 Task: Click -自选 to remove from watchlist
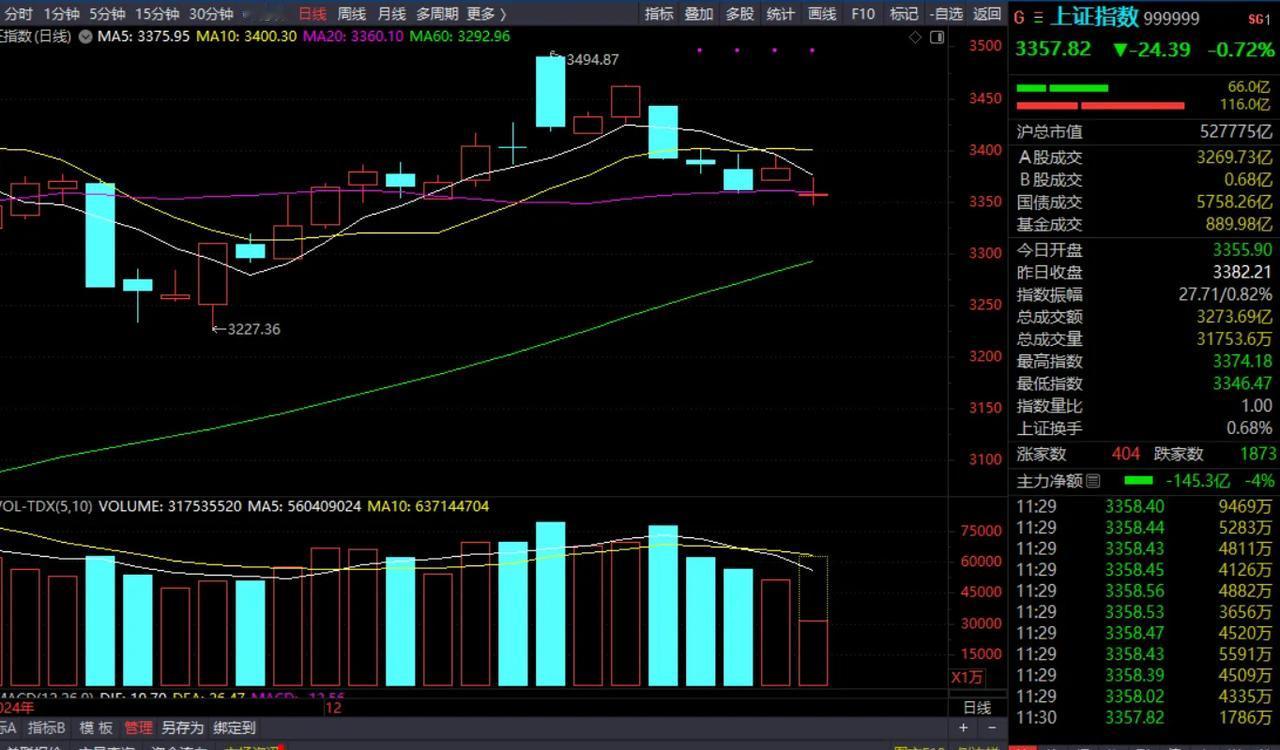(945, 14)
